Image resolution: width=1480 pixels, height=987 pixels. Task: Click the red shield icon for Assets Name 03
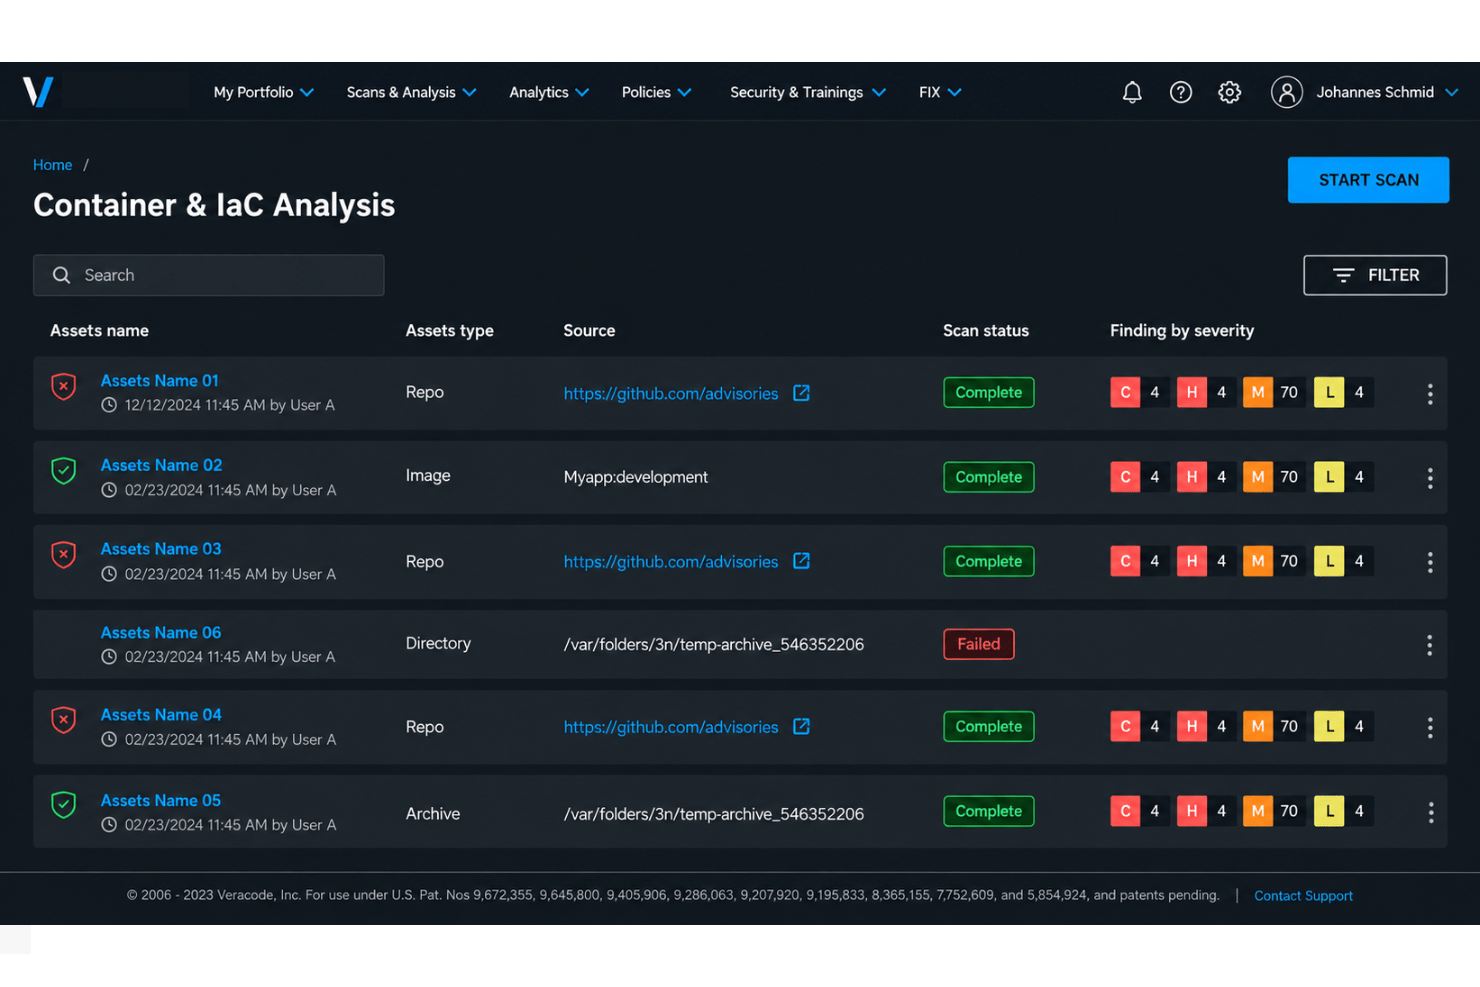point(64,554)
